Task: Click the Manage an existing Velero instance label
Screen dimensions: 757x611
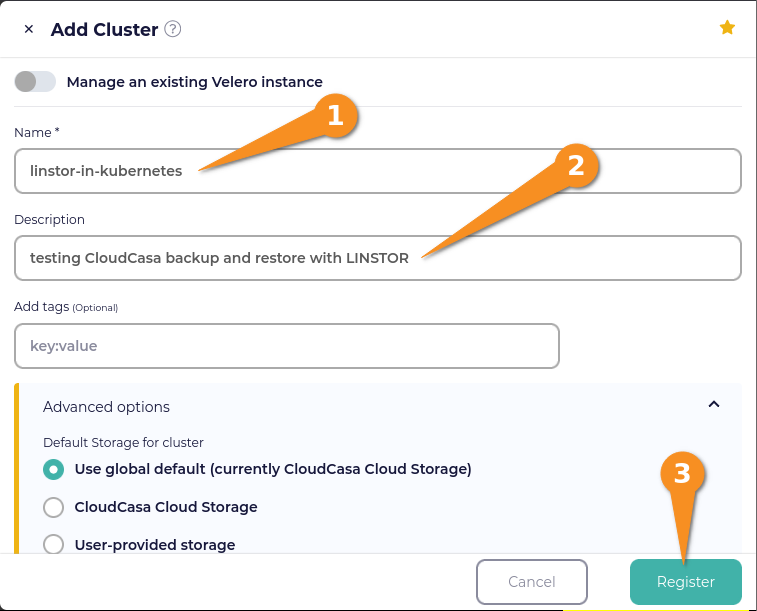Action: point(195,82)
